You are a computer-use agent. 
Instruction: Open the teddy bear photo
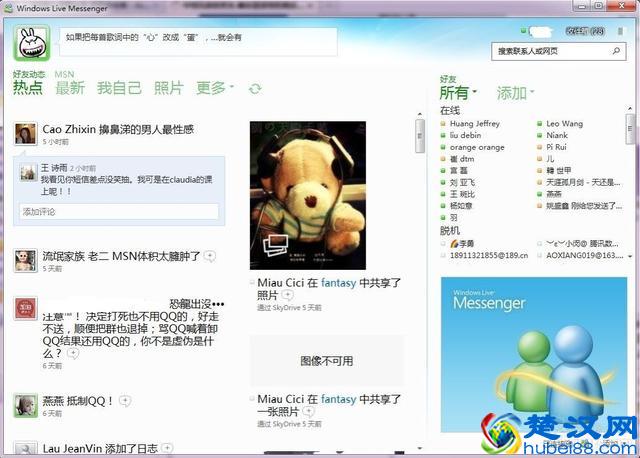coord(308,195)
